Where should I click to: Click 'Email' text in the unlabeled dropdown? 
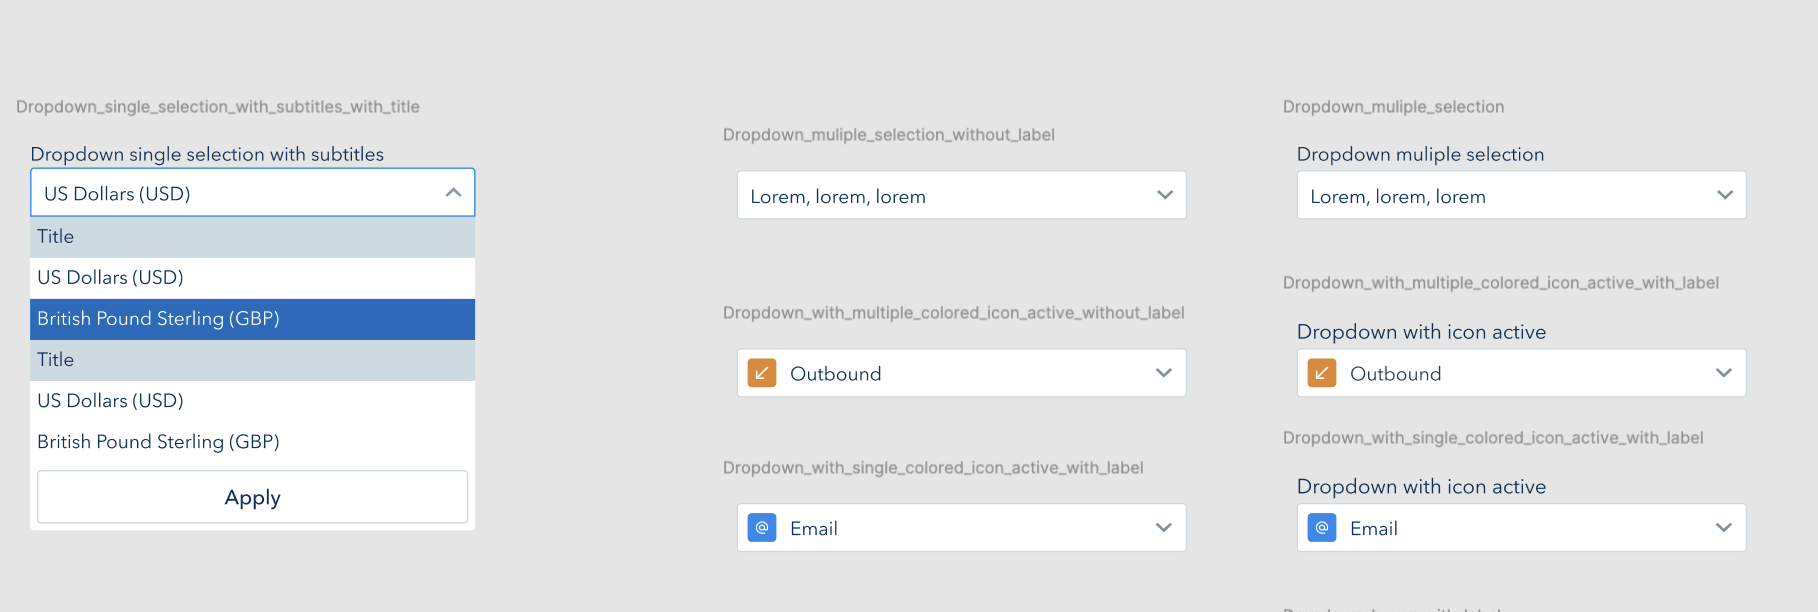(813, 529)
